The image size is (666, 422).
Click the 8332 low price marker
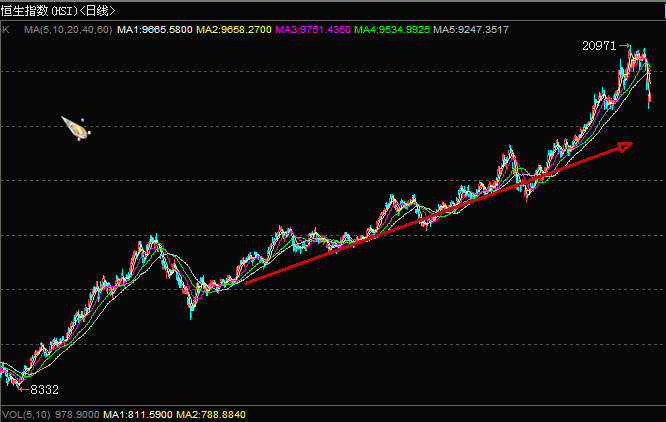point(45,390)
